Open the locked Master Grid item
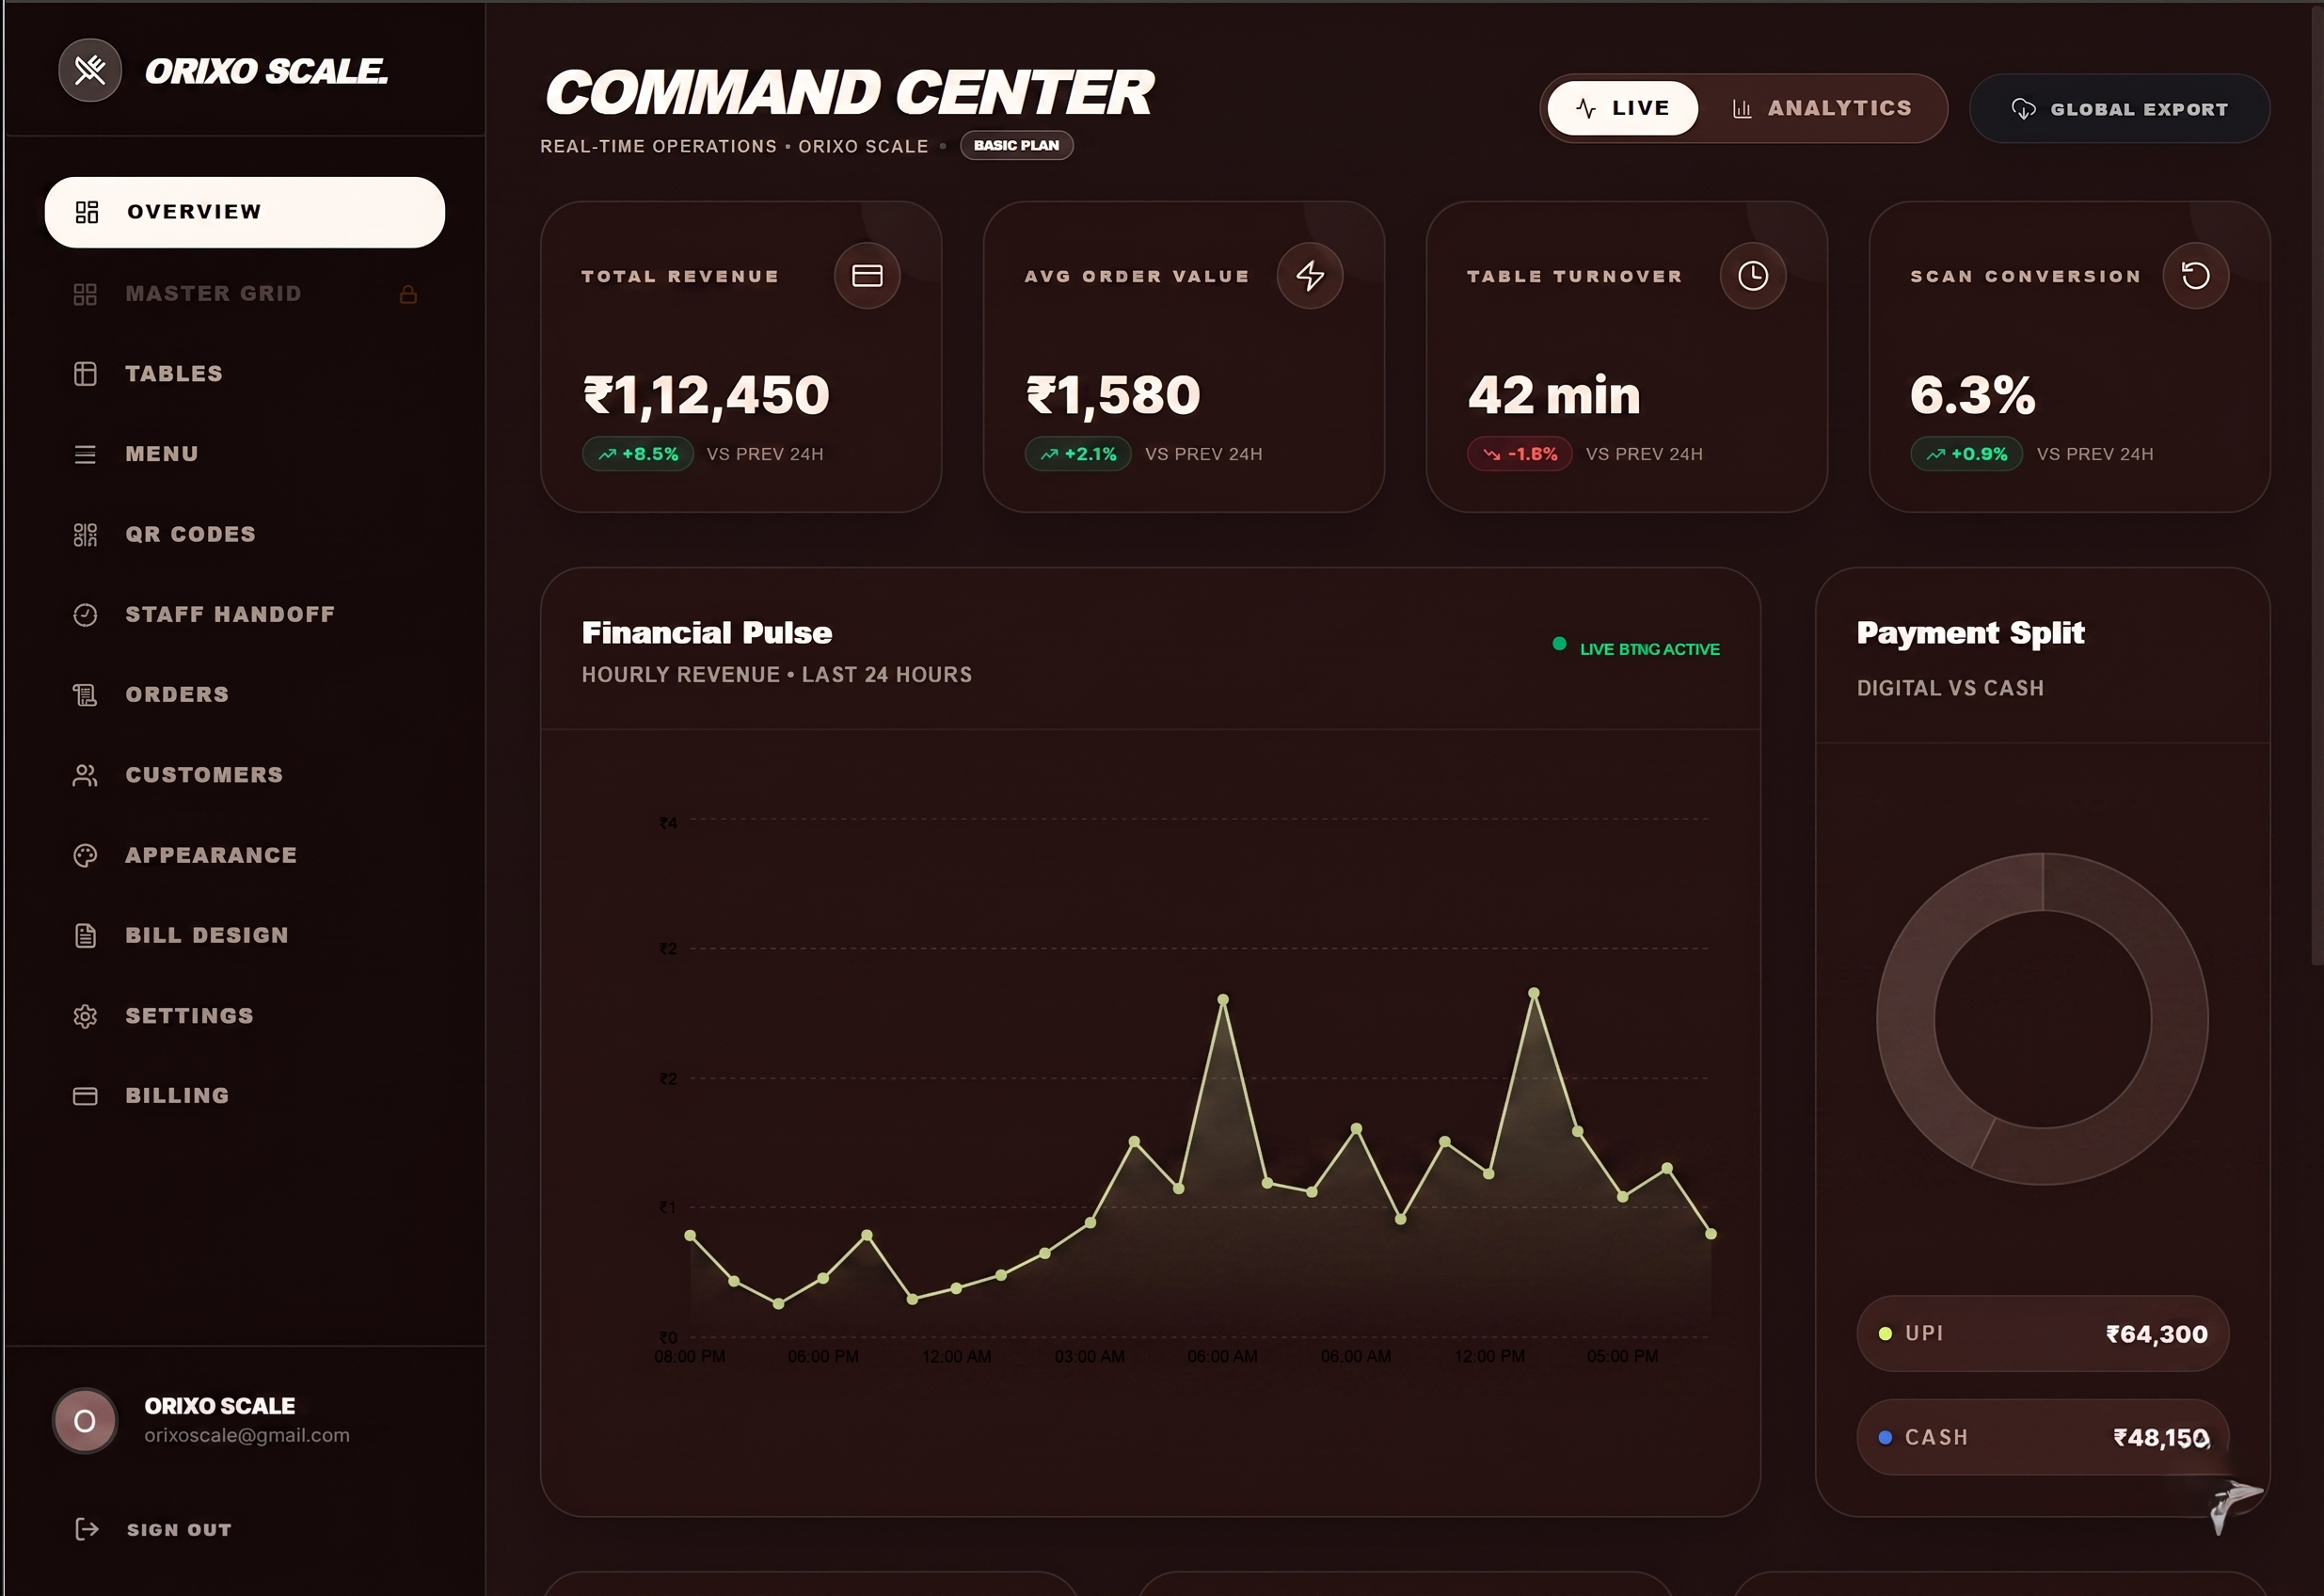Viewport: 2324px width, 1596px height. 245,294
